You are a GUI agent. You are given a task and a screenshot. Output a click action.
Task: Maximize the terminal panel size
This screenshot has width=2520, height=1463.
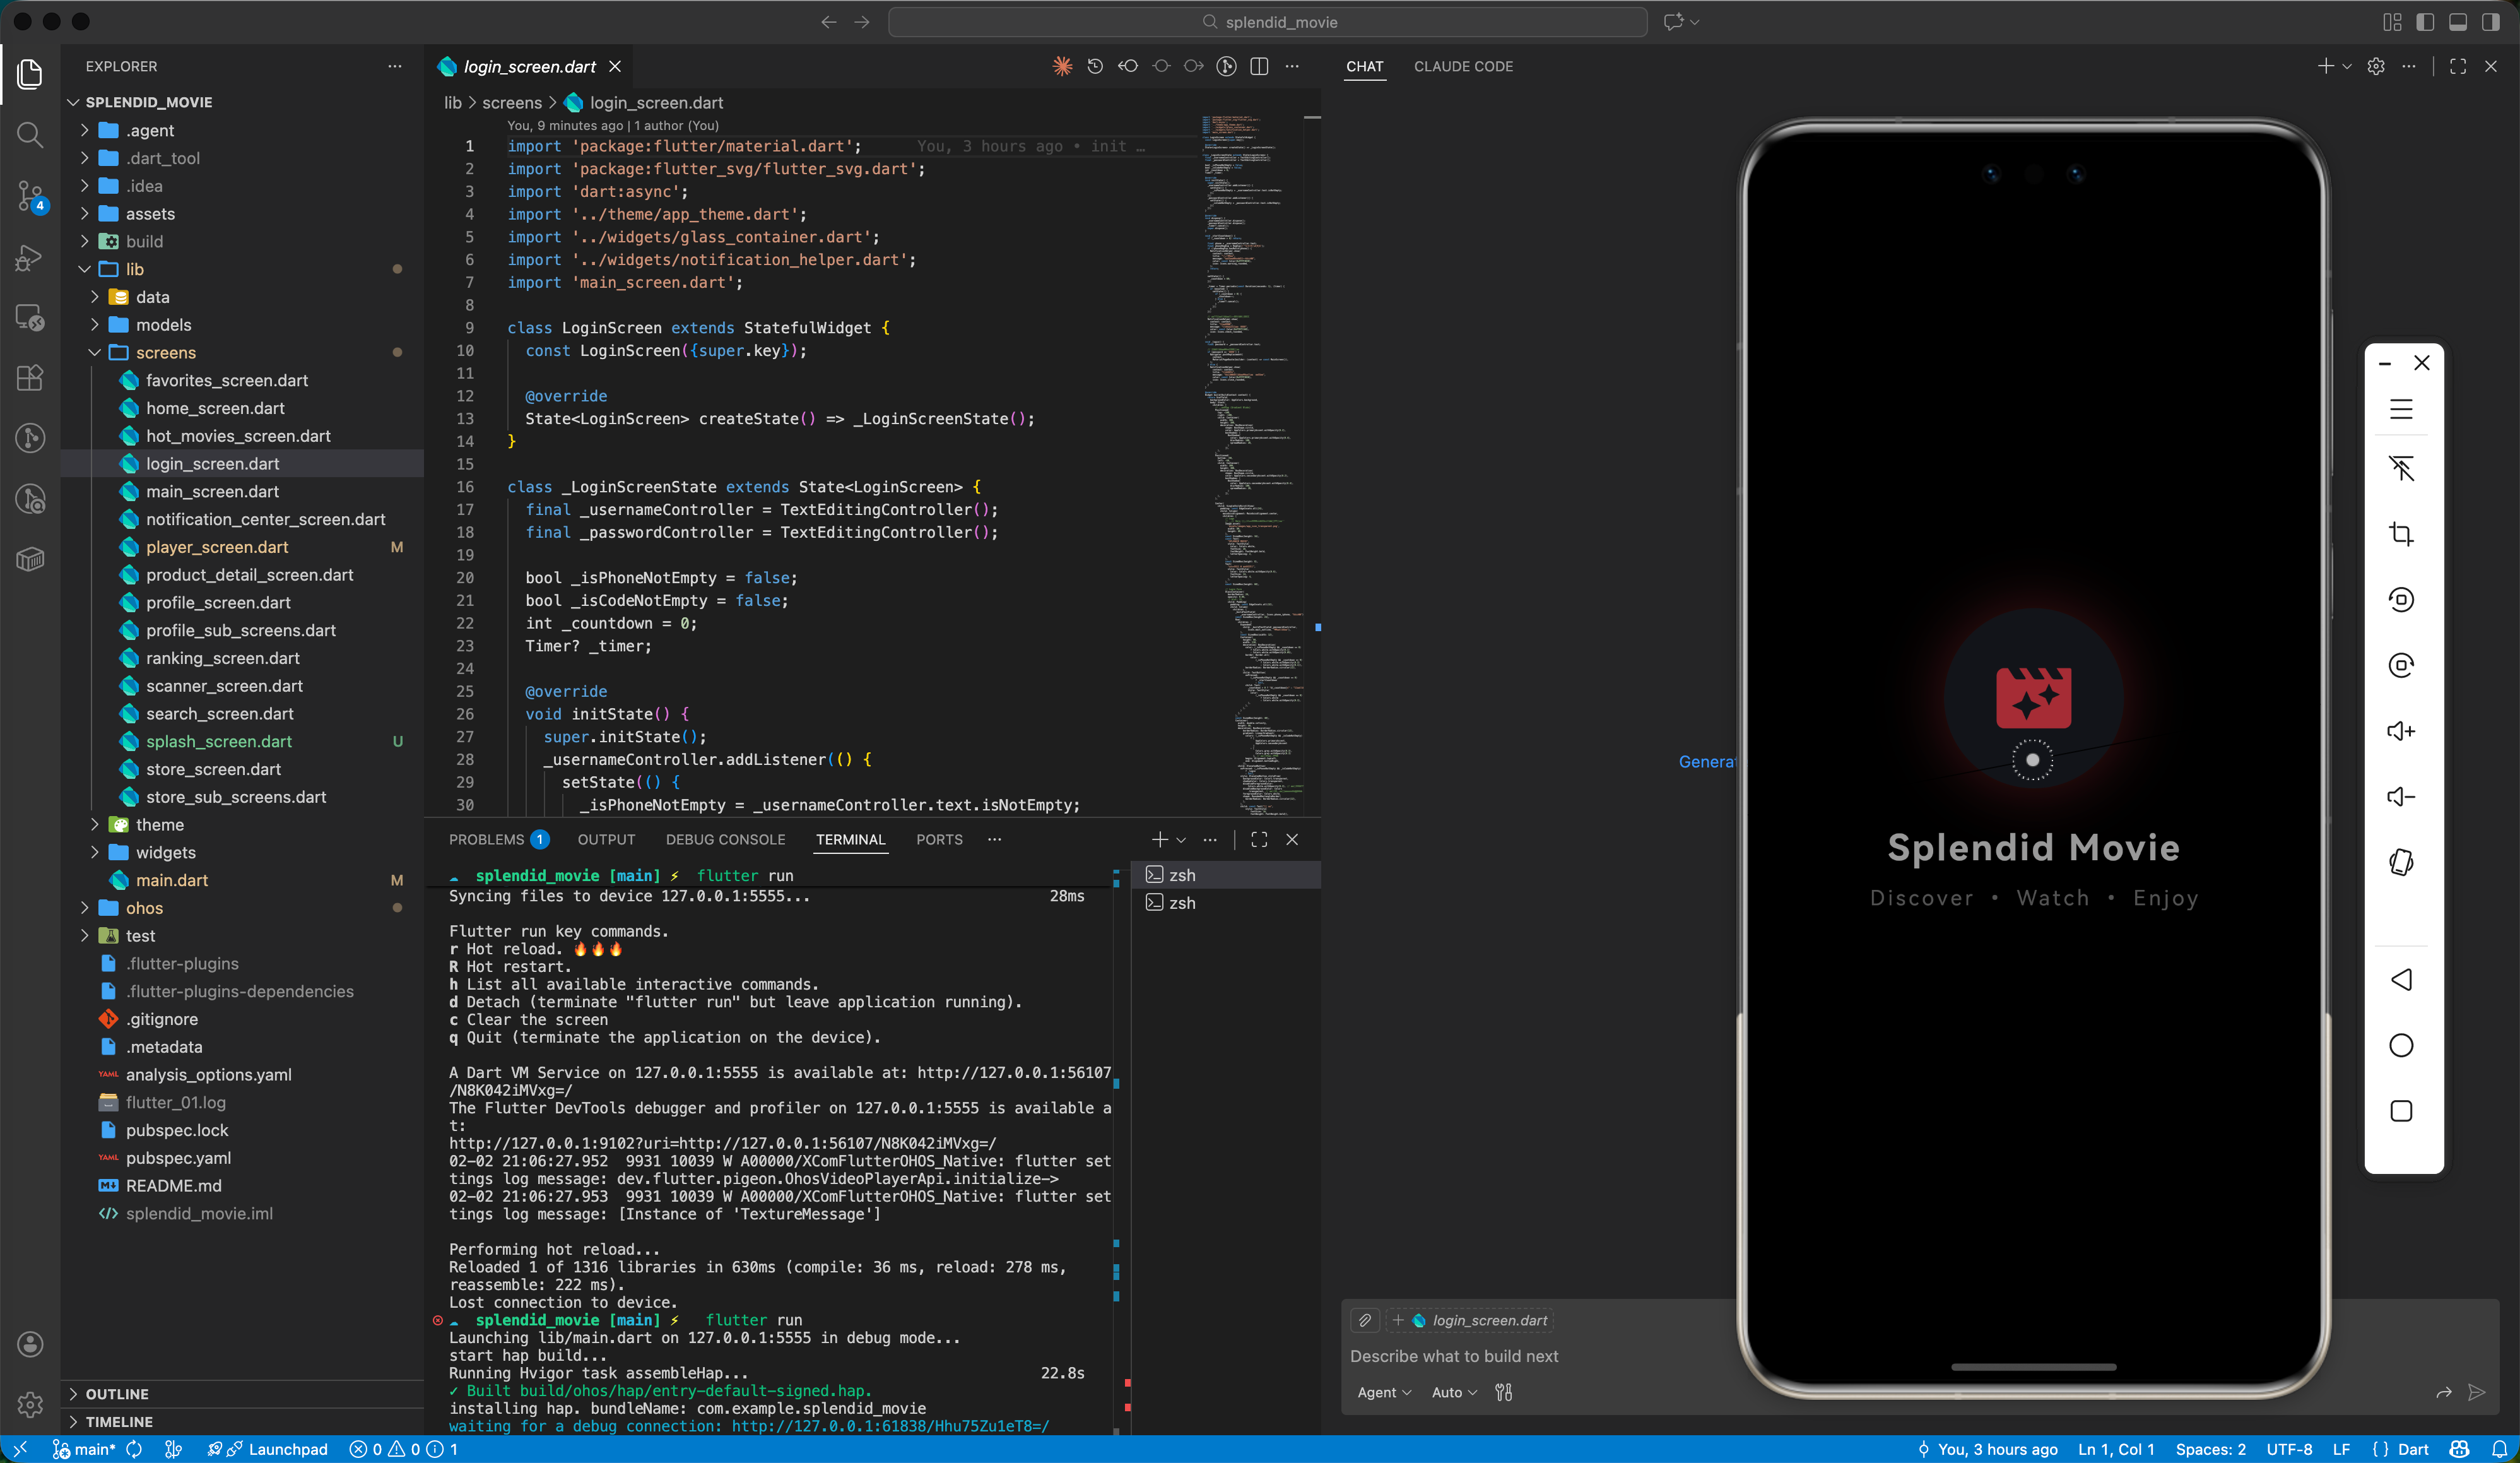(x=1259, y=840)
